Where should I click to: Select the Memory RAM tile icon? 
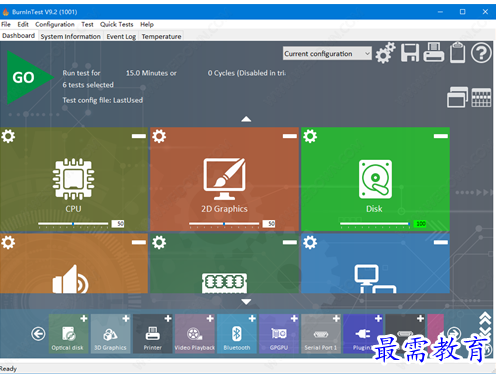pyautogui.click(x=224, y=283)
